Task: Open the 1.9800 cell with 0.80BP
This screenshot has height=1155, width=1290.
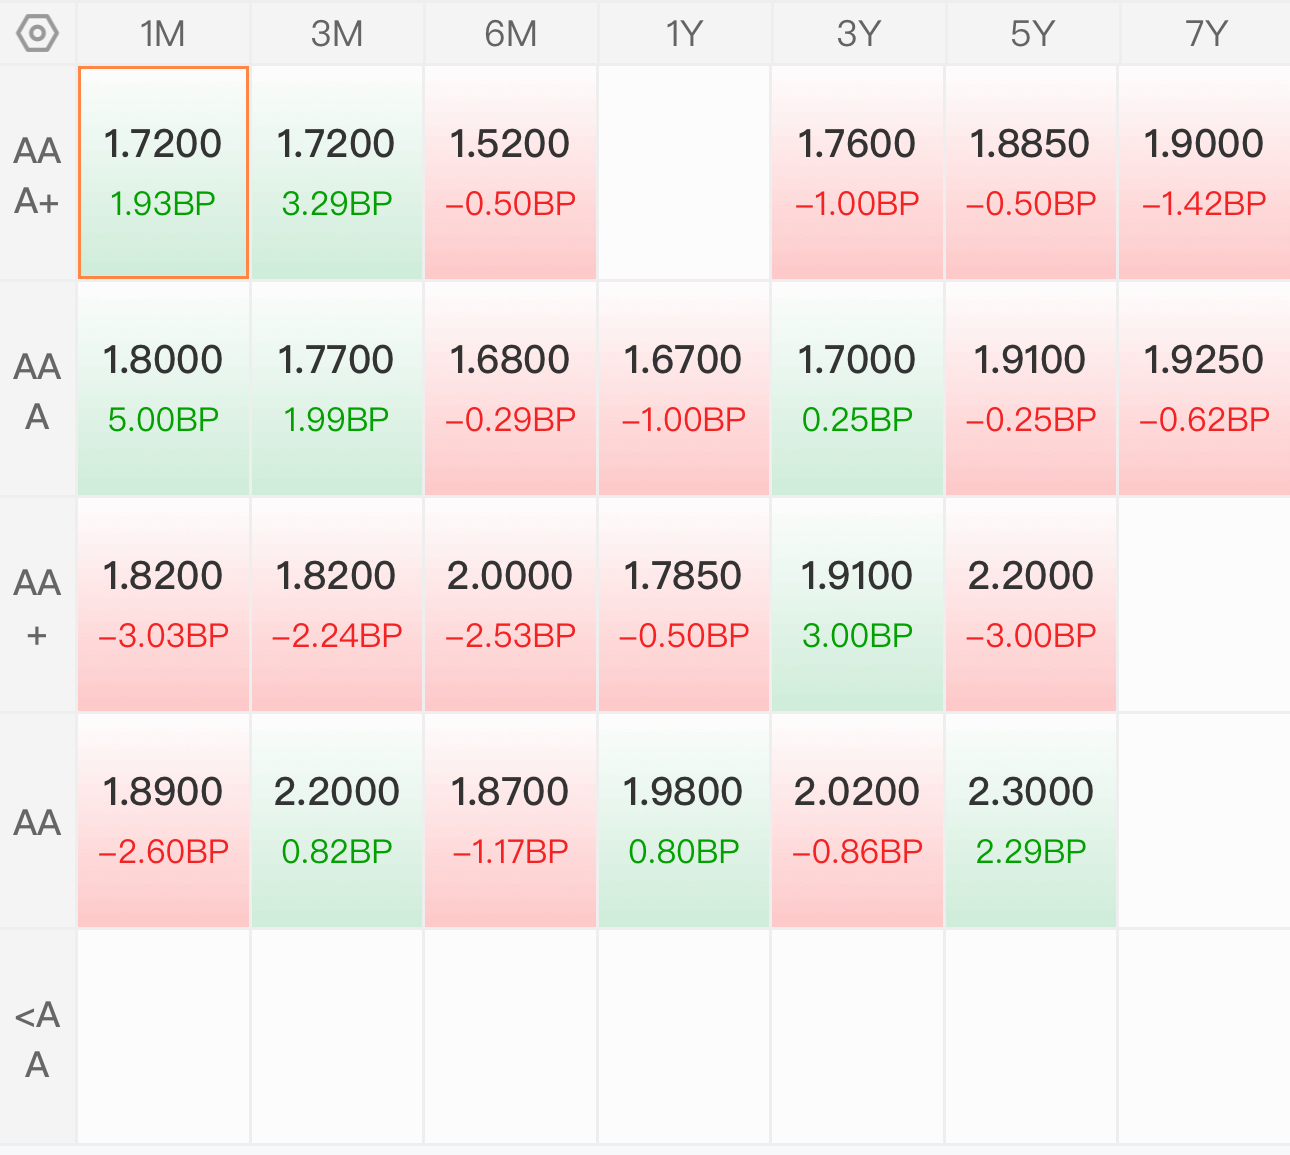Action: [x=684, y=821]
